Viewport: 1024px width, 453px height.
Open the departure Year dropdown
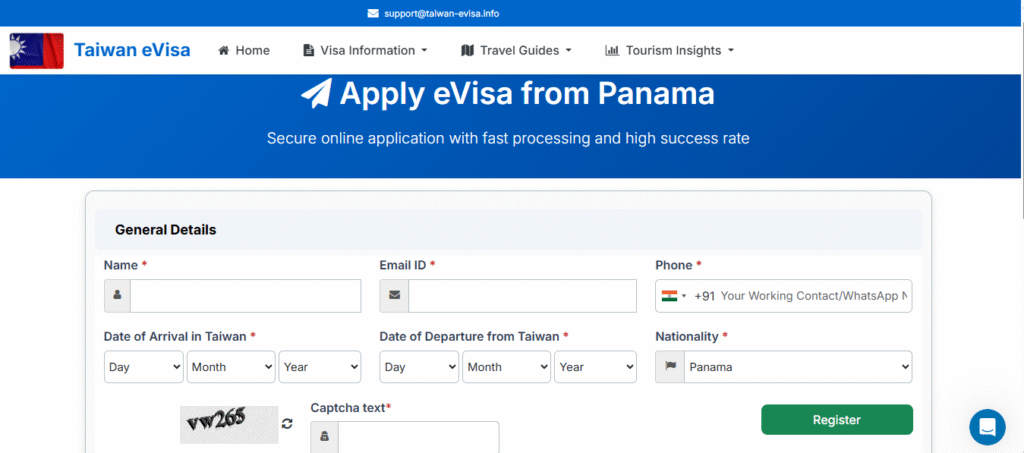point(595,367)
